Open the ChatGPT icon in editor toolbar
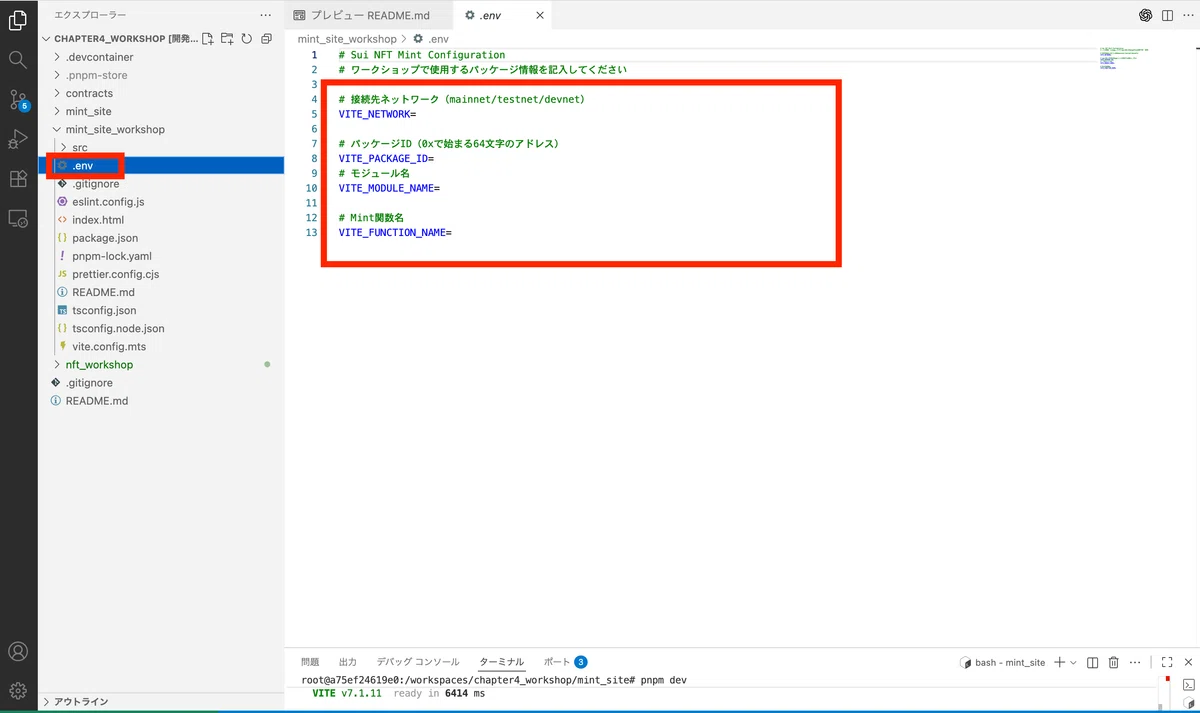The image size is (1200, 713). [x=1146, y=15]
